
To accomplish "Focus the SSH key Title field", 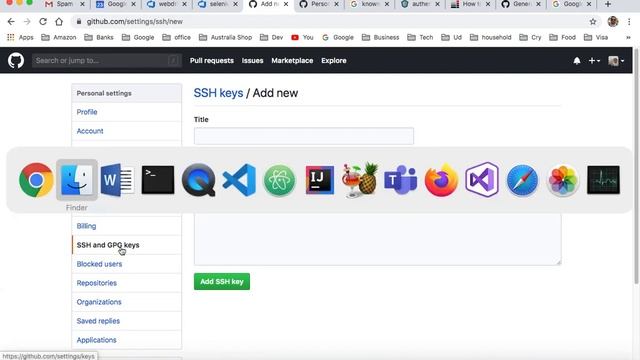I will 304,136.
